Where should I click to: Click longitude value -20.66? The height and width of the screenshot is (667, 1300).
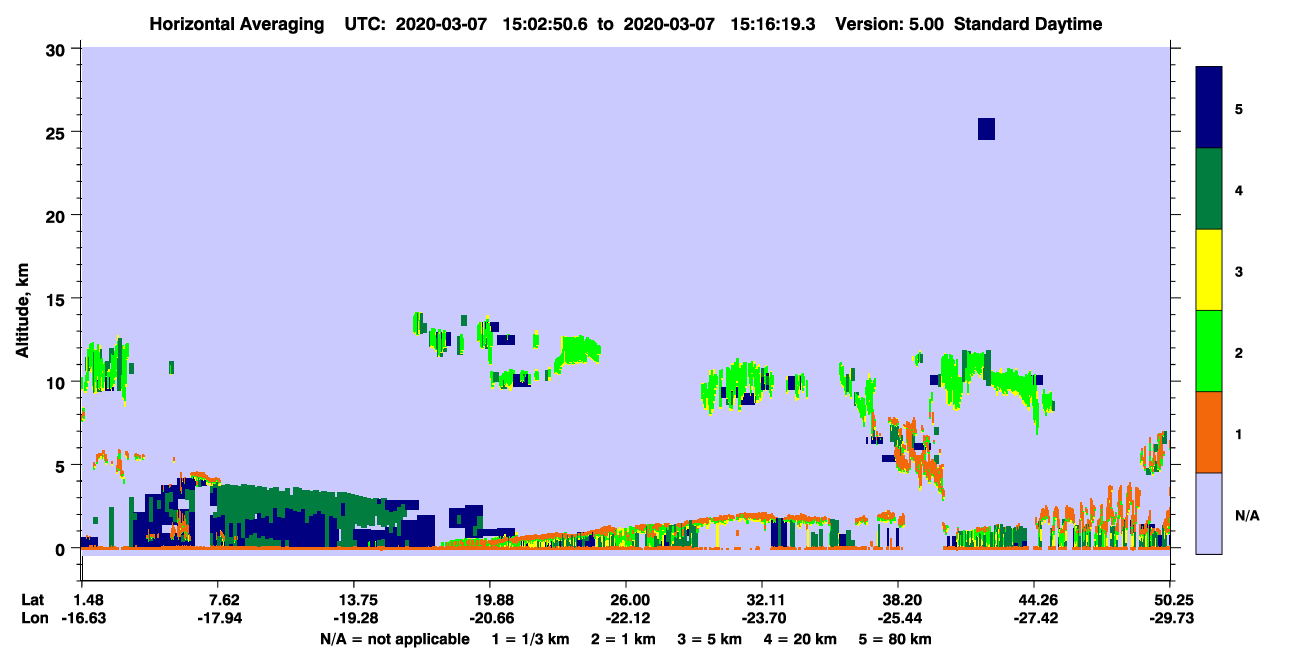[x=490, y=618]
